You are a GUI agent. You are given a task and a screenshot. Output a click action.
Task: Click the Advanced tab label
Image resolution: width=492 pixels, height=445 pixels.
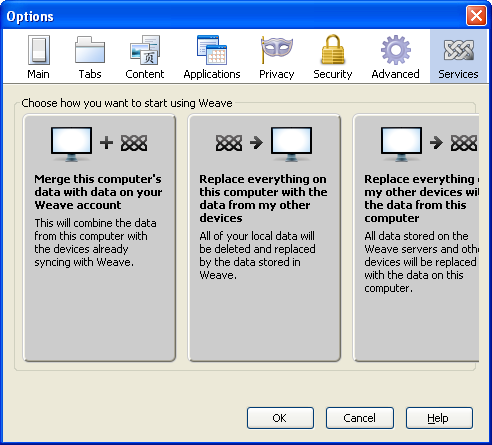click(x=396, y=74)
